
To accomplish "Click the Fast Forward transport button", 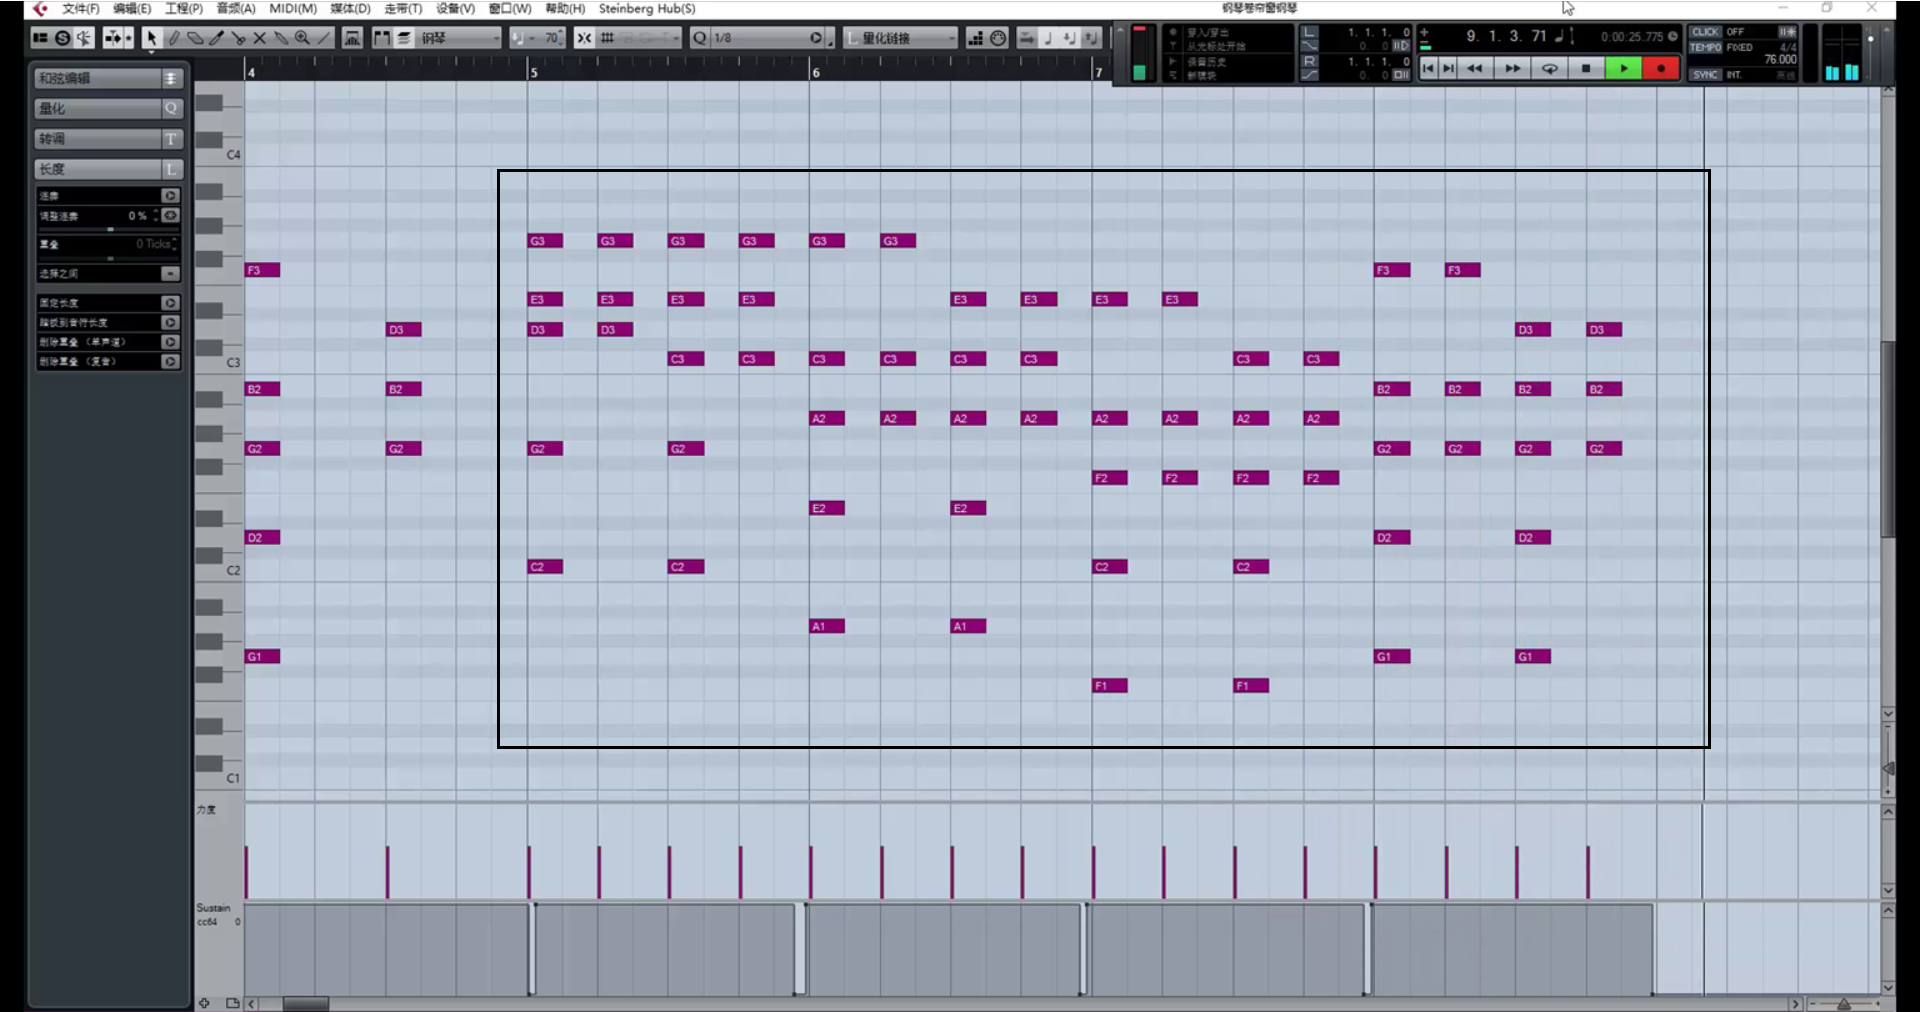I will [1513, 68].
